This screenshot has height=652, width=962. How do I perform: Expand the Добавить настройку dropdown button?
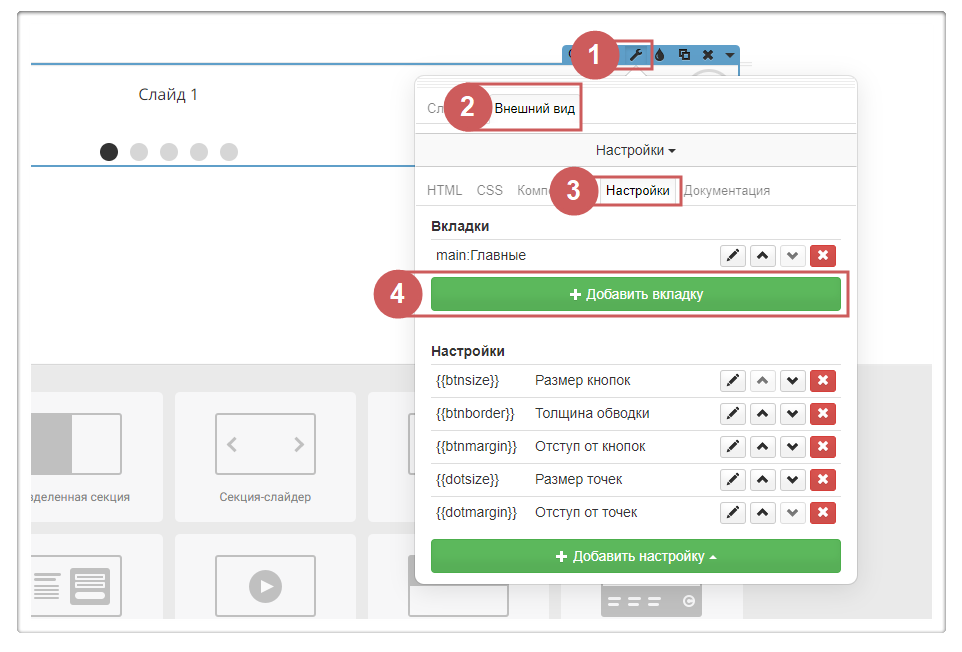pyautogui.click(x=636, y=556)
